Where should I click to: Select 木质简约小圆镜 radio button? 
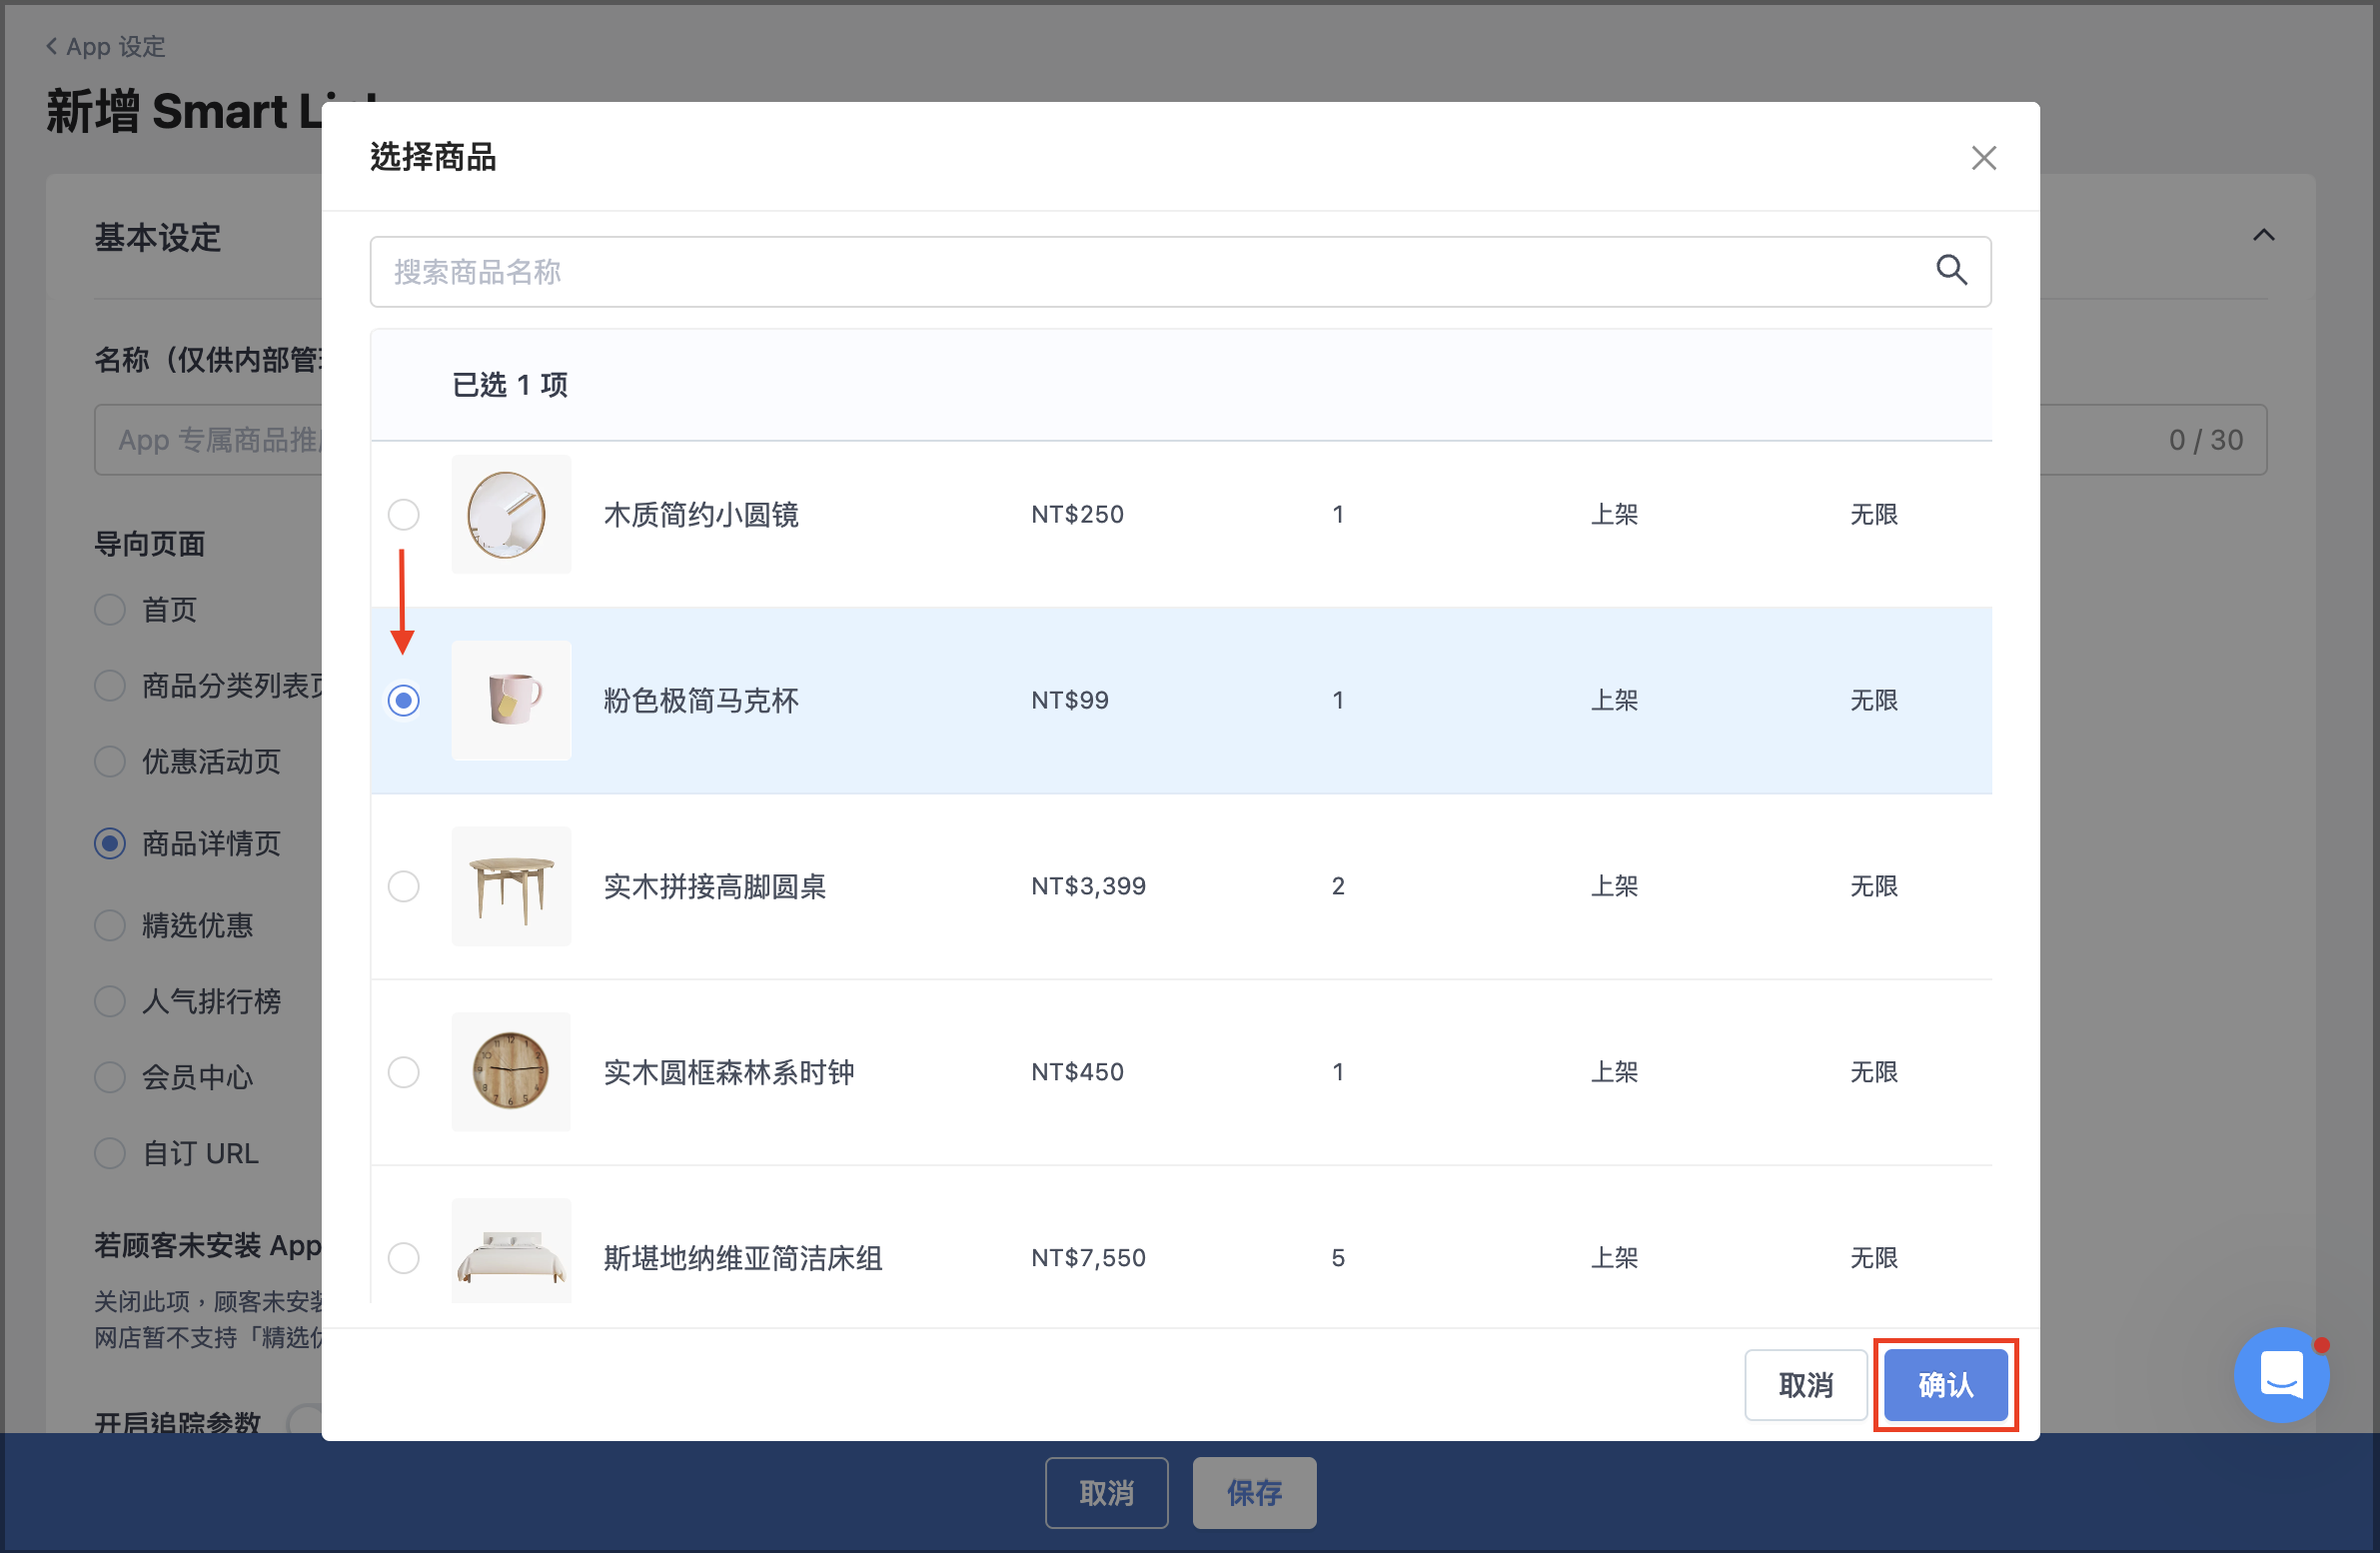[404, 514]
